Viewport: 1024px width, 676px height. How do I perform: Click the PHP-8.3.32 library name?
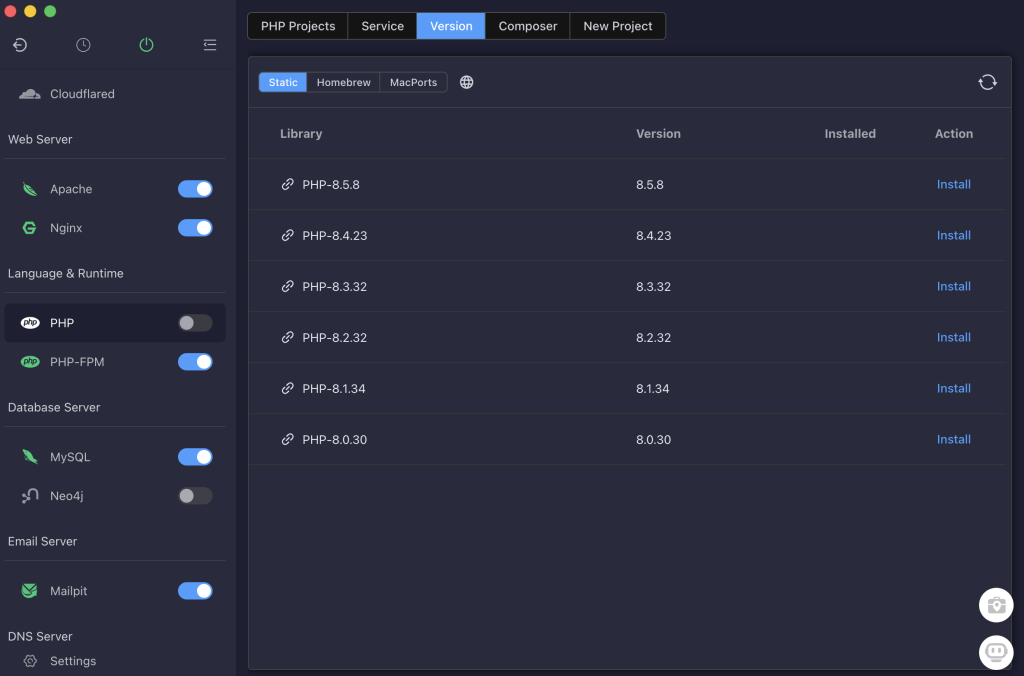[x=334, y=286]
